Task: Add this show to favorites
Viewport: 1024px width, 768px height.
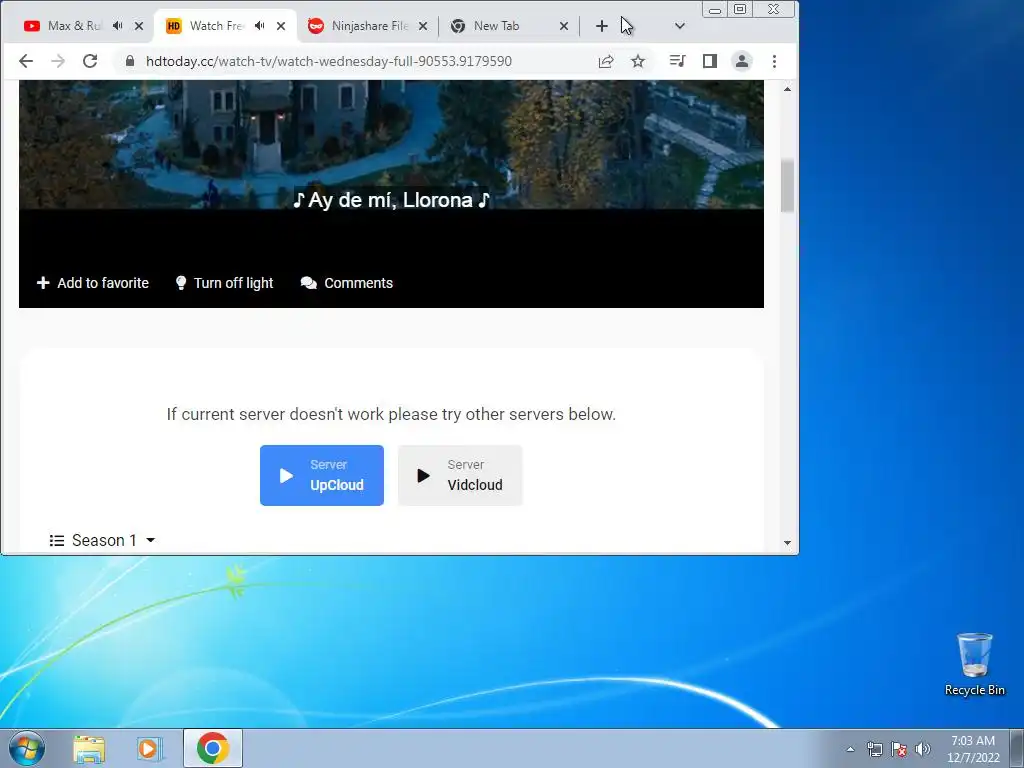Action: click(x=93, y=283)
